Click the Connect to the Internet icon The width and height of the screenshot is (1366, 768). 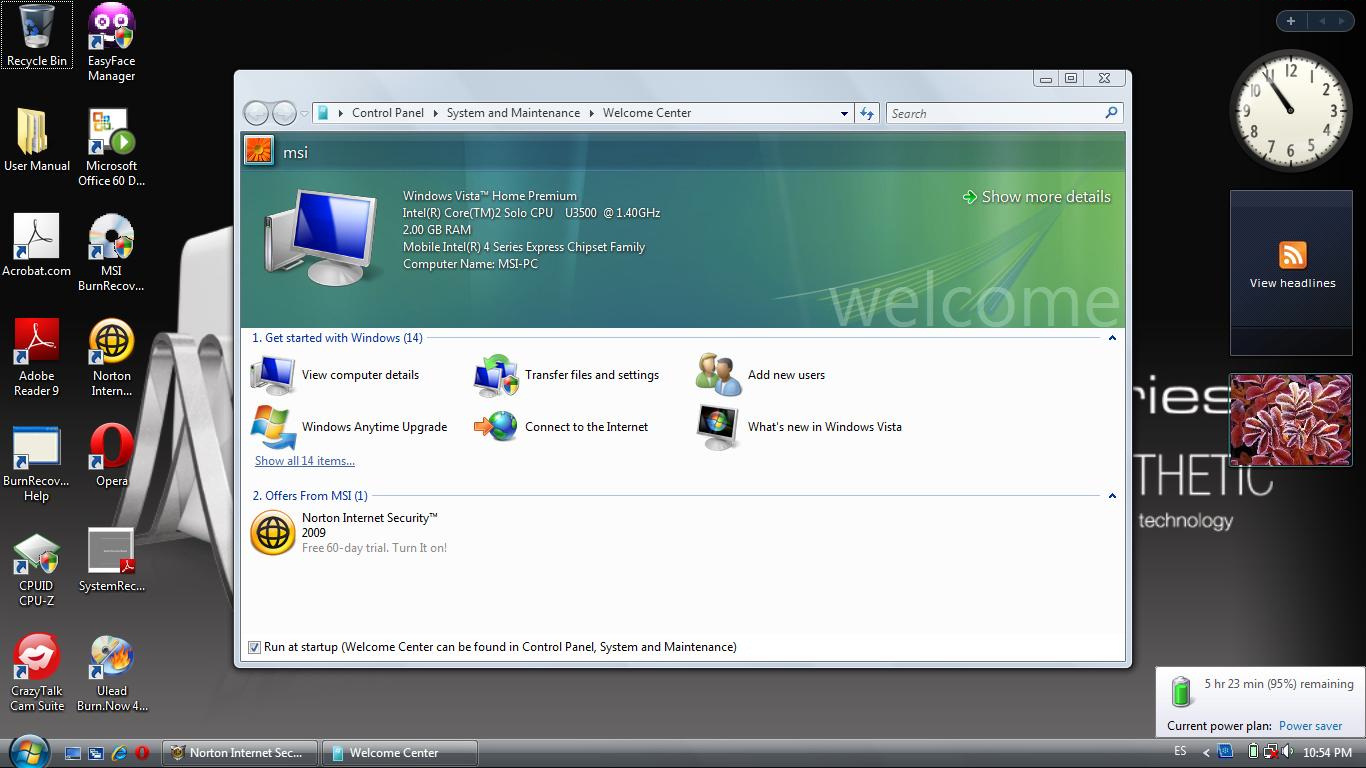click(496, 427)
